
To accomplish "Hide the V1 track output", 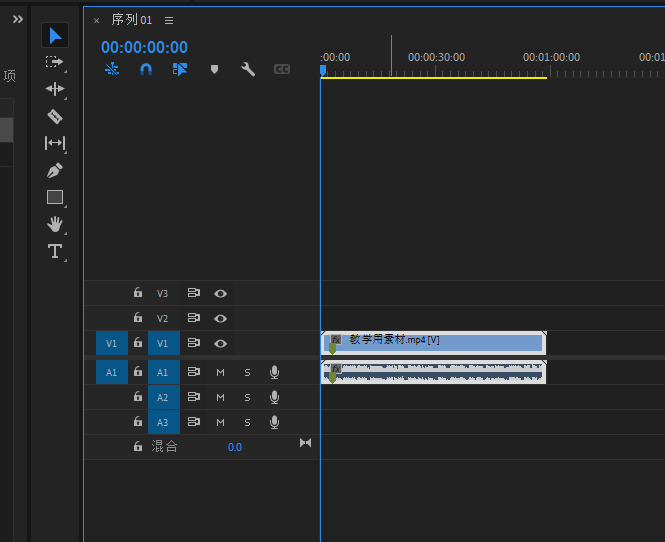I will point(221,344).
